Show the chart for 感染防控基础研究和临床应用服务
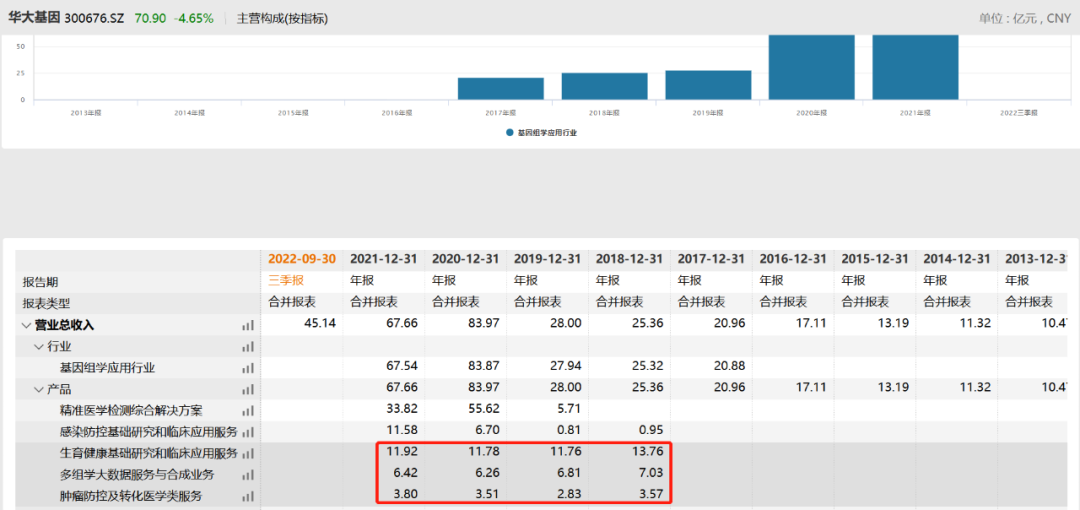 (x=248, y=433)
